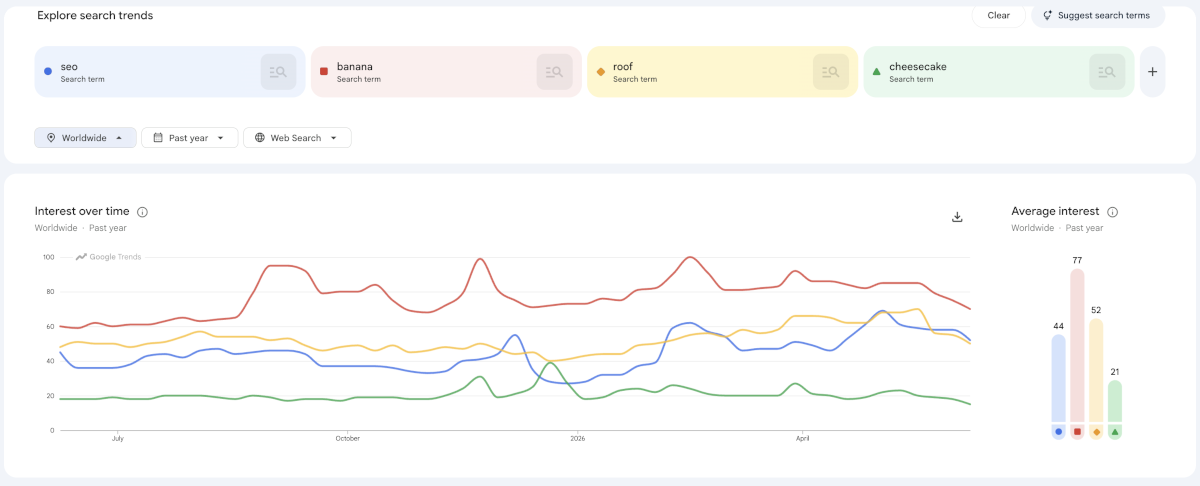Viewport: 1200px width, 486px height.
Task: Click the Explore search trends heading
Action: [95, 16]
